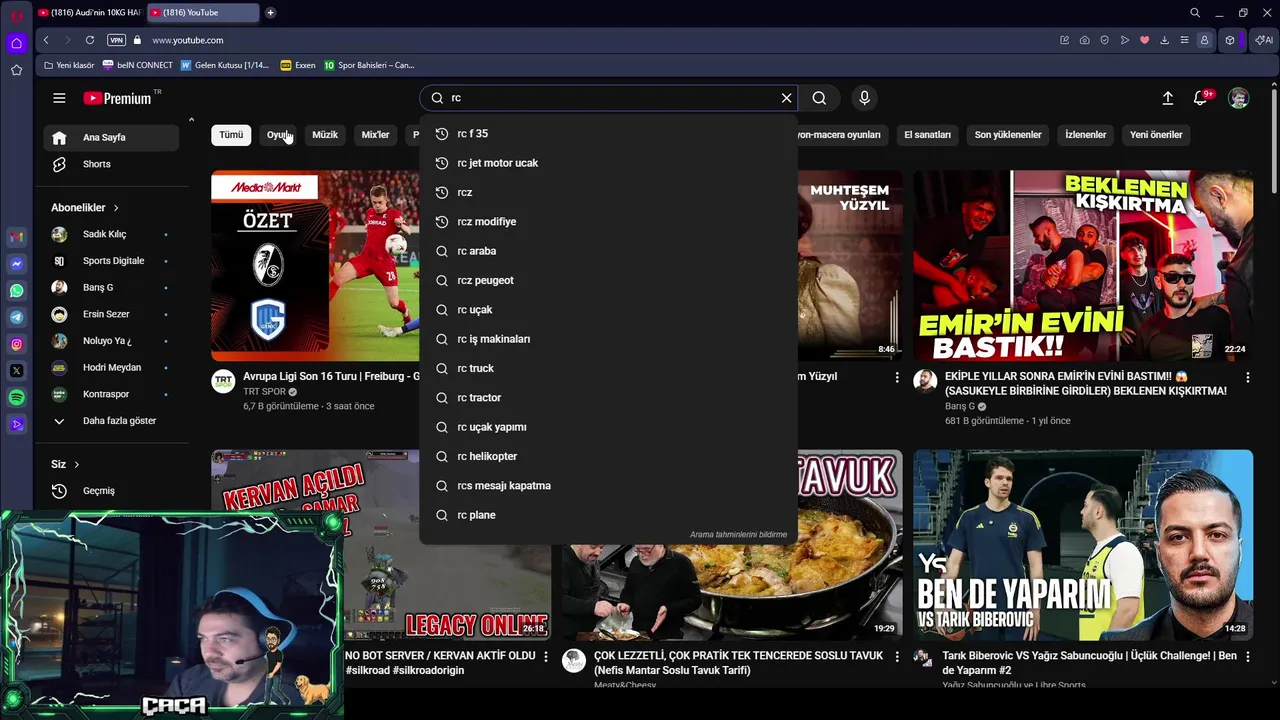1280x720 pixels.
Task: Open the browser snapshot camera icon
Action: 1085,40
